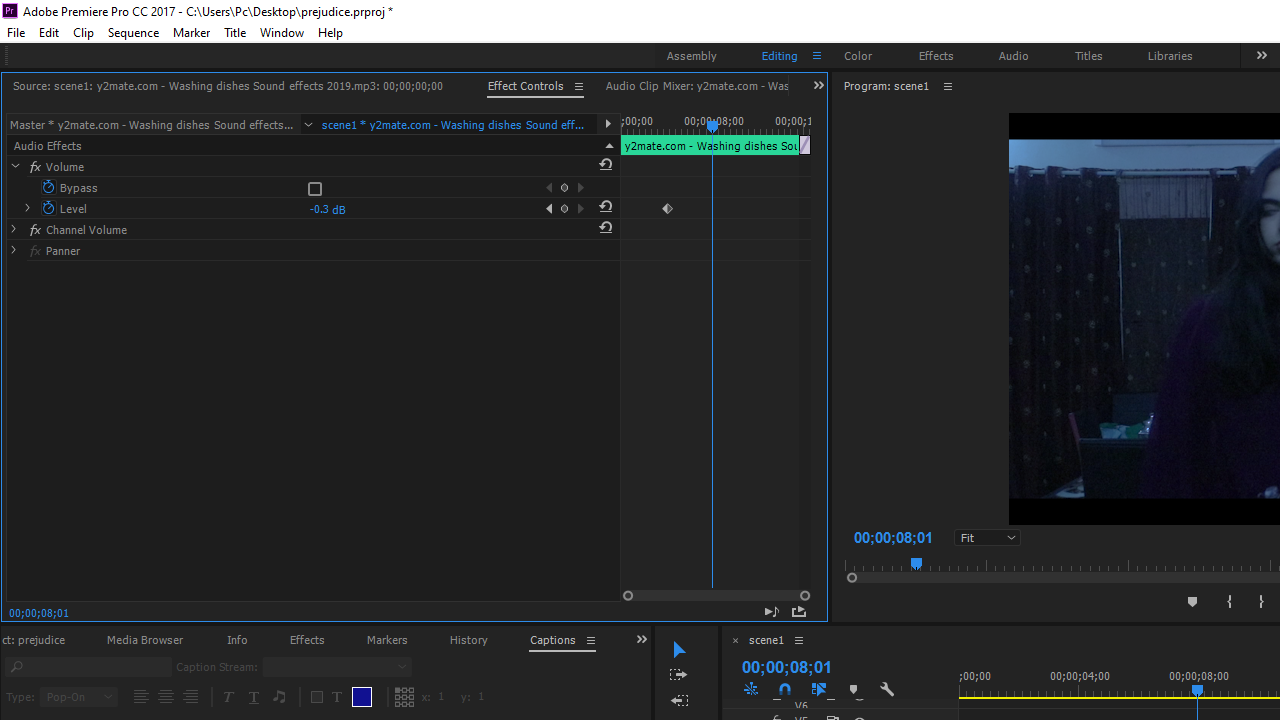The height and width of the screenshot is (720, 1280).
Task: Toggle animation stopwatch for Level
Action: [48, 208]
